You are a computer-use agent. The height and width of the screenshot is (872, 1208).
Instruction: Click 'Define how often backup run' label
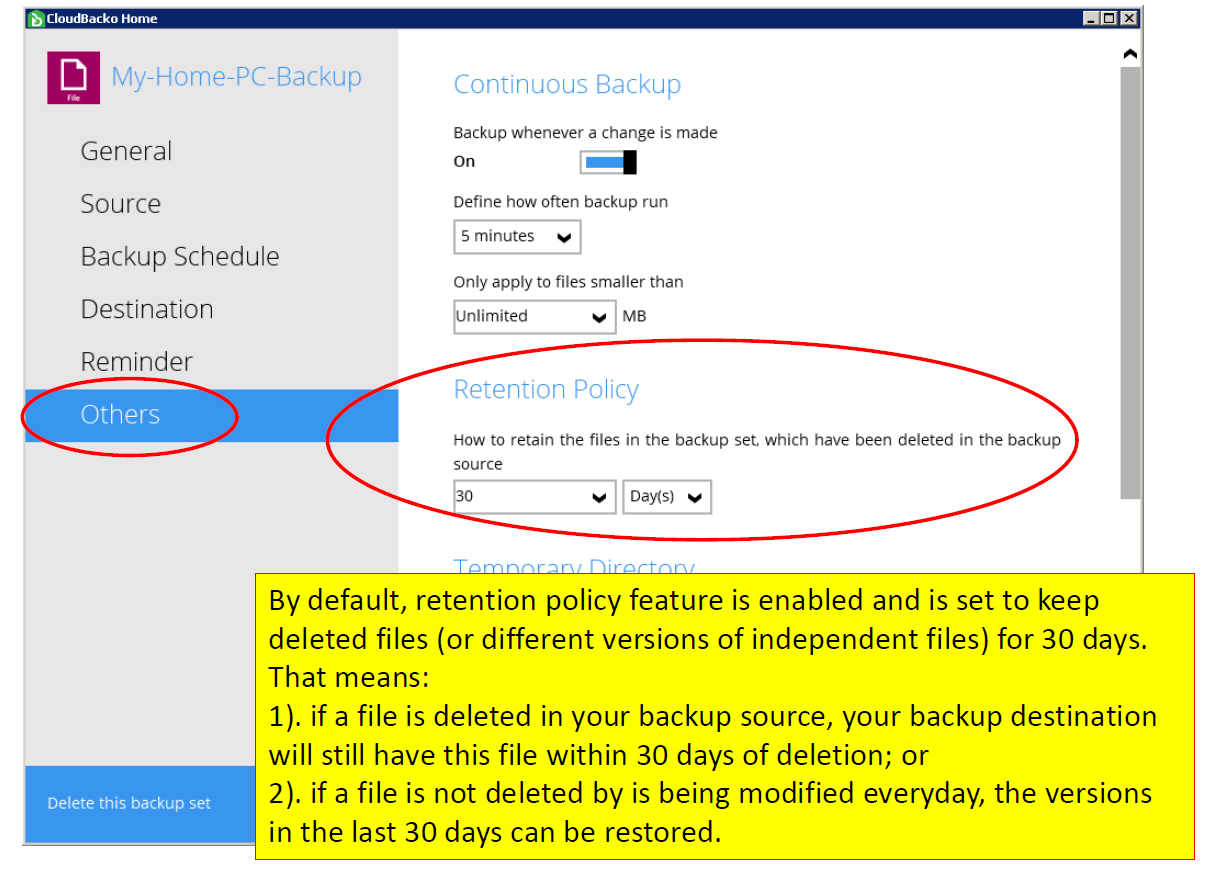[x=560, y=202]
